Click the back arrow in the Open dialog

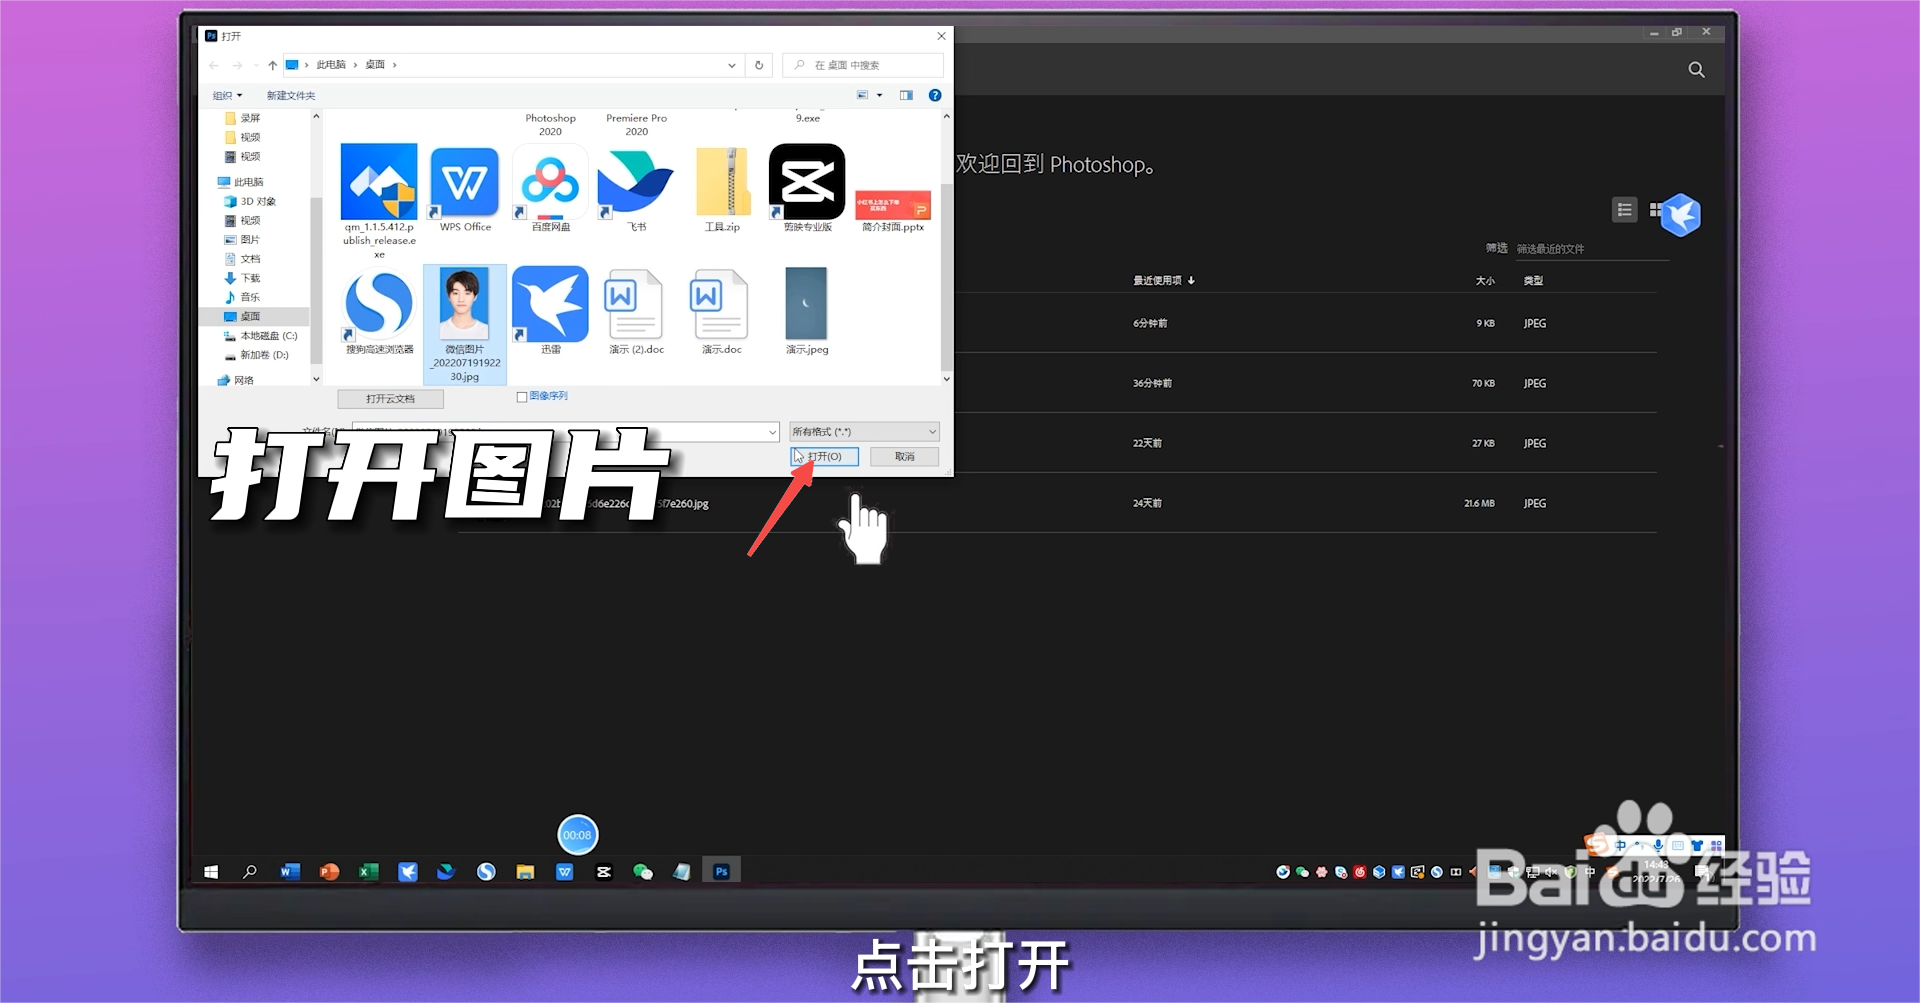click(214, 65)
